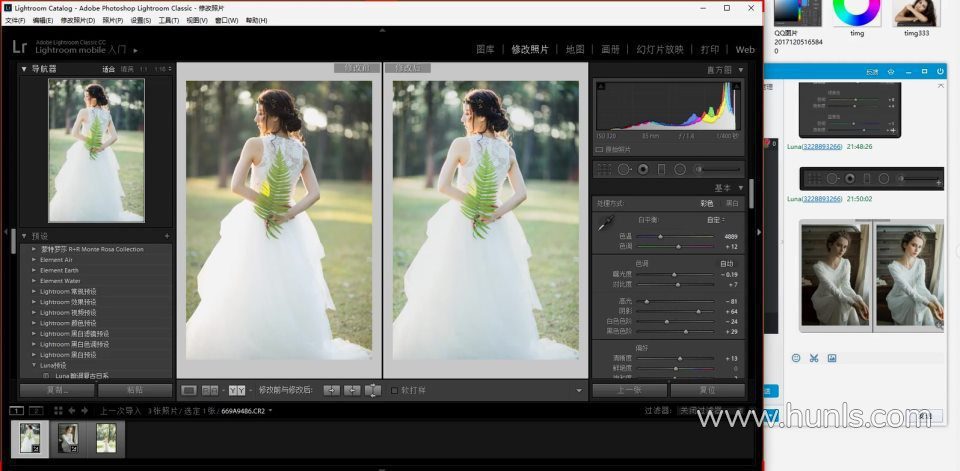Open second window display button 2
The width and height of the screenshot is (960, 471).
tap(36, 410)
